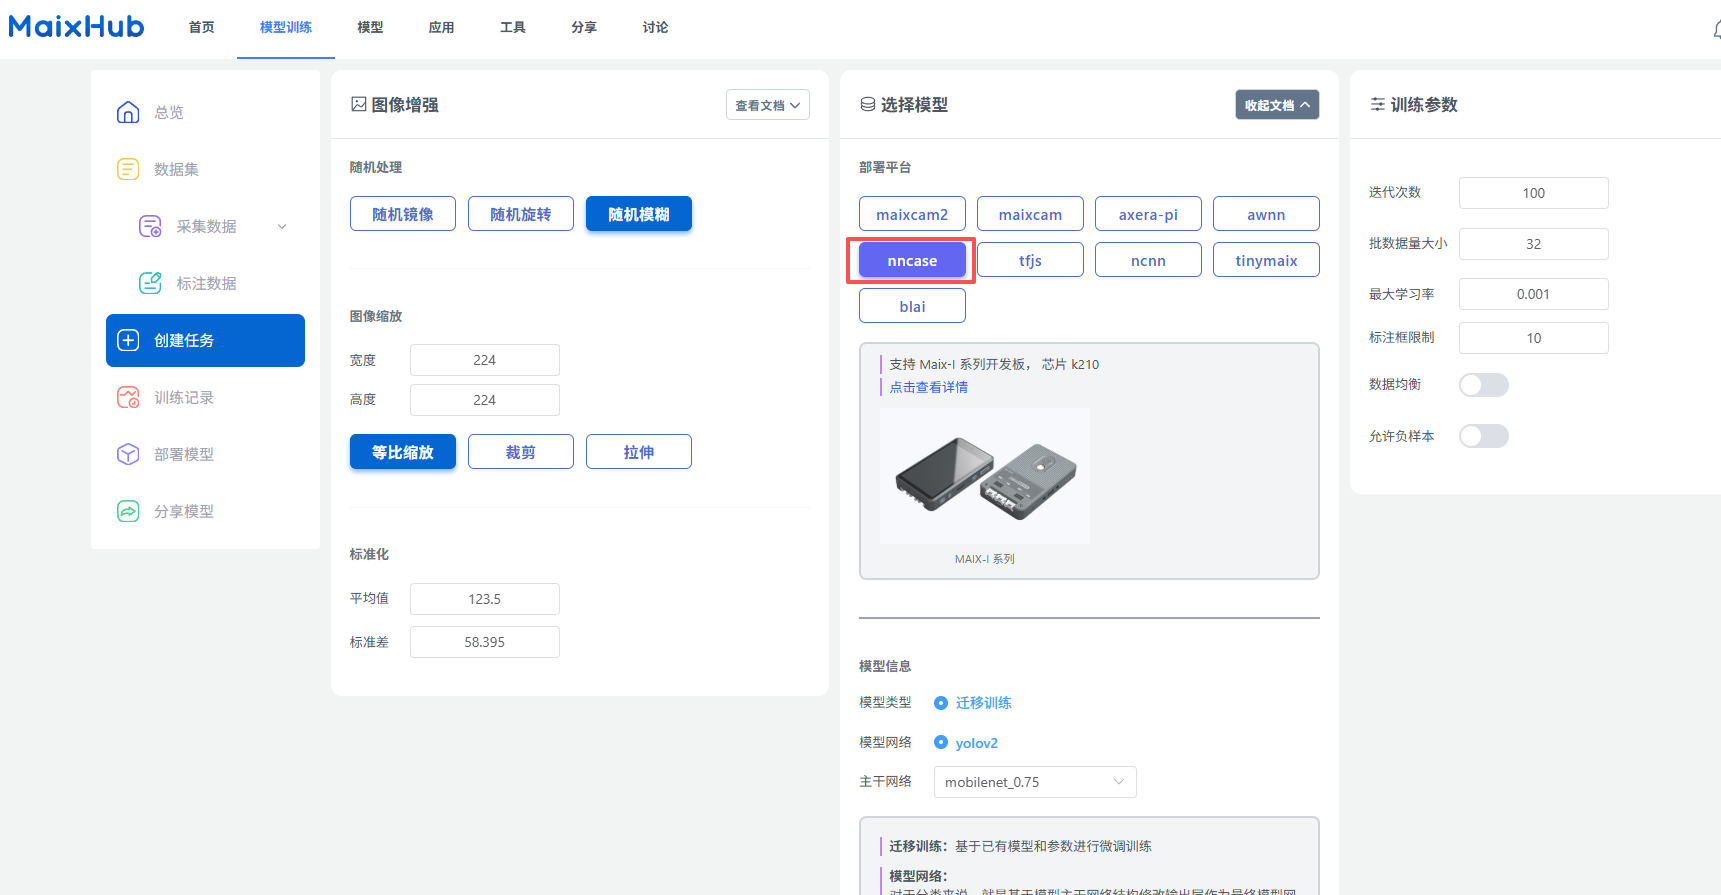This screenshot has height=895, width=1721.
Task: Collapse docs with 收起文档 button
Action: (x=1276, y=105)
